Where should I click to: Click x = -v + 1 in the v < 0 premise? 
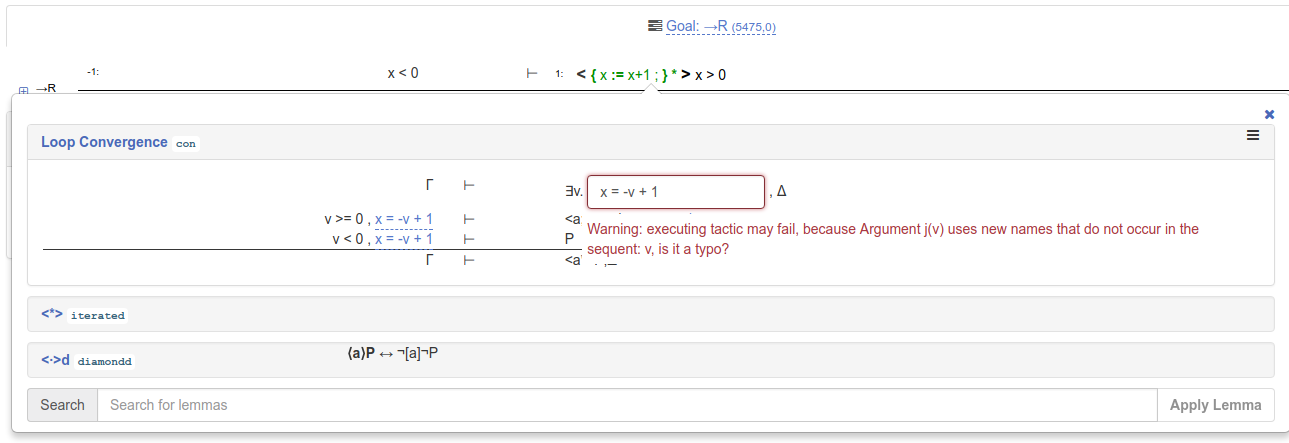click(404, 239)
